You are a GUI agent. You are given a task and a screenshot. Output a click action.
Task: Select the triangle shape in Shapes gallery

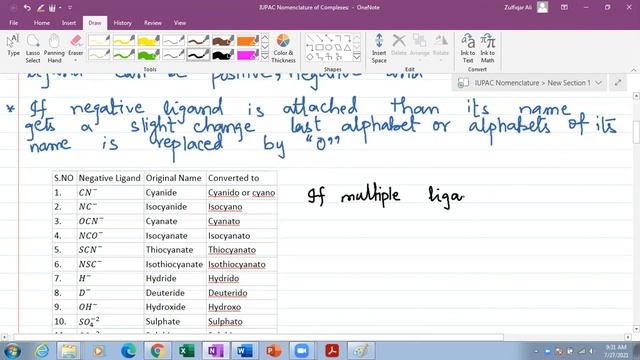tap(347, 48)
